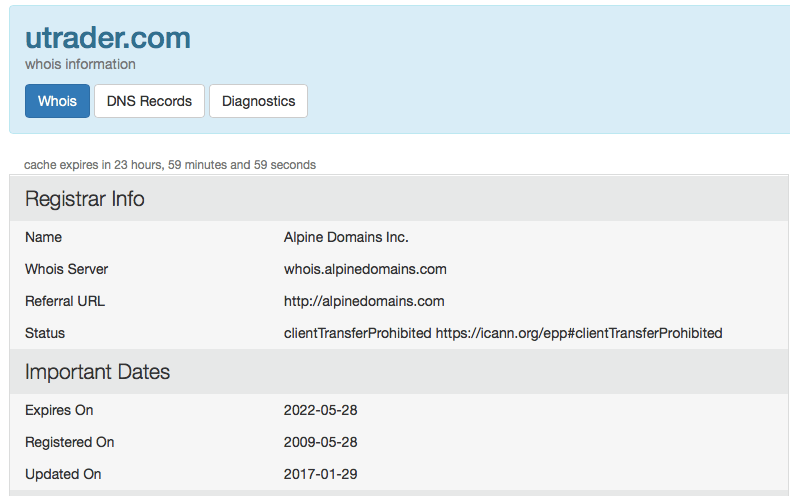Click the 'Expires On' row label

pos(59,410)
